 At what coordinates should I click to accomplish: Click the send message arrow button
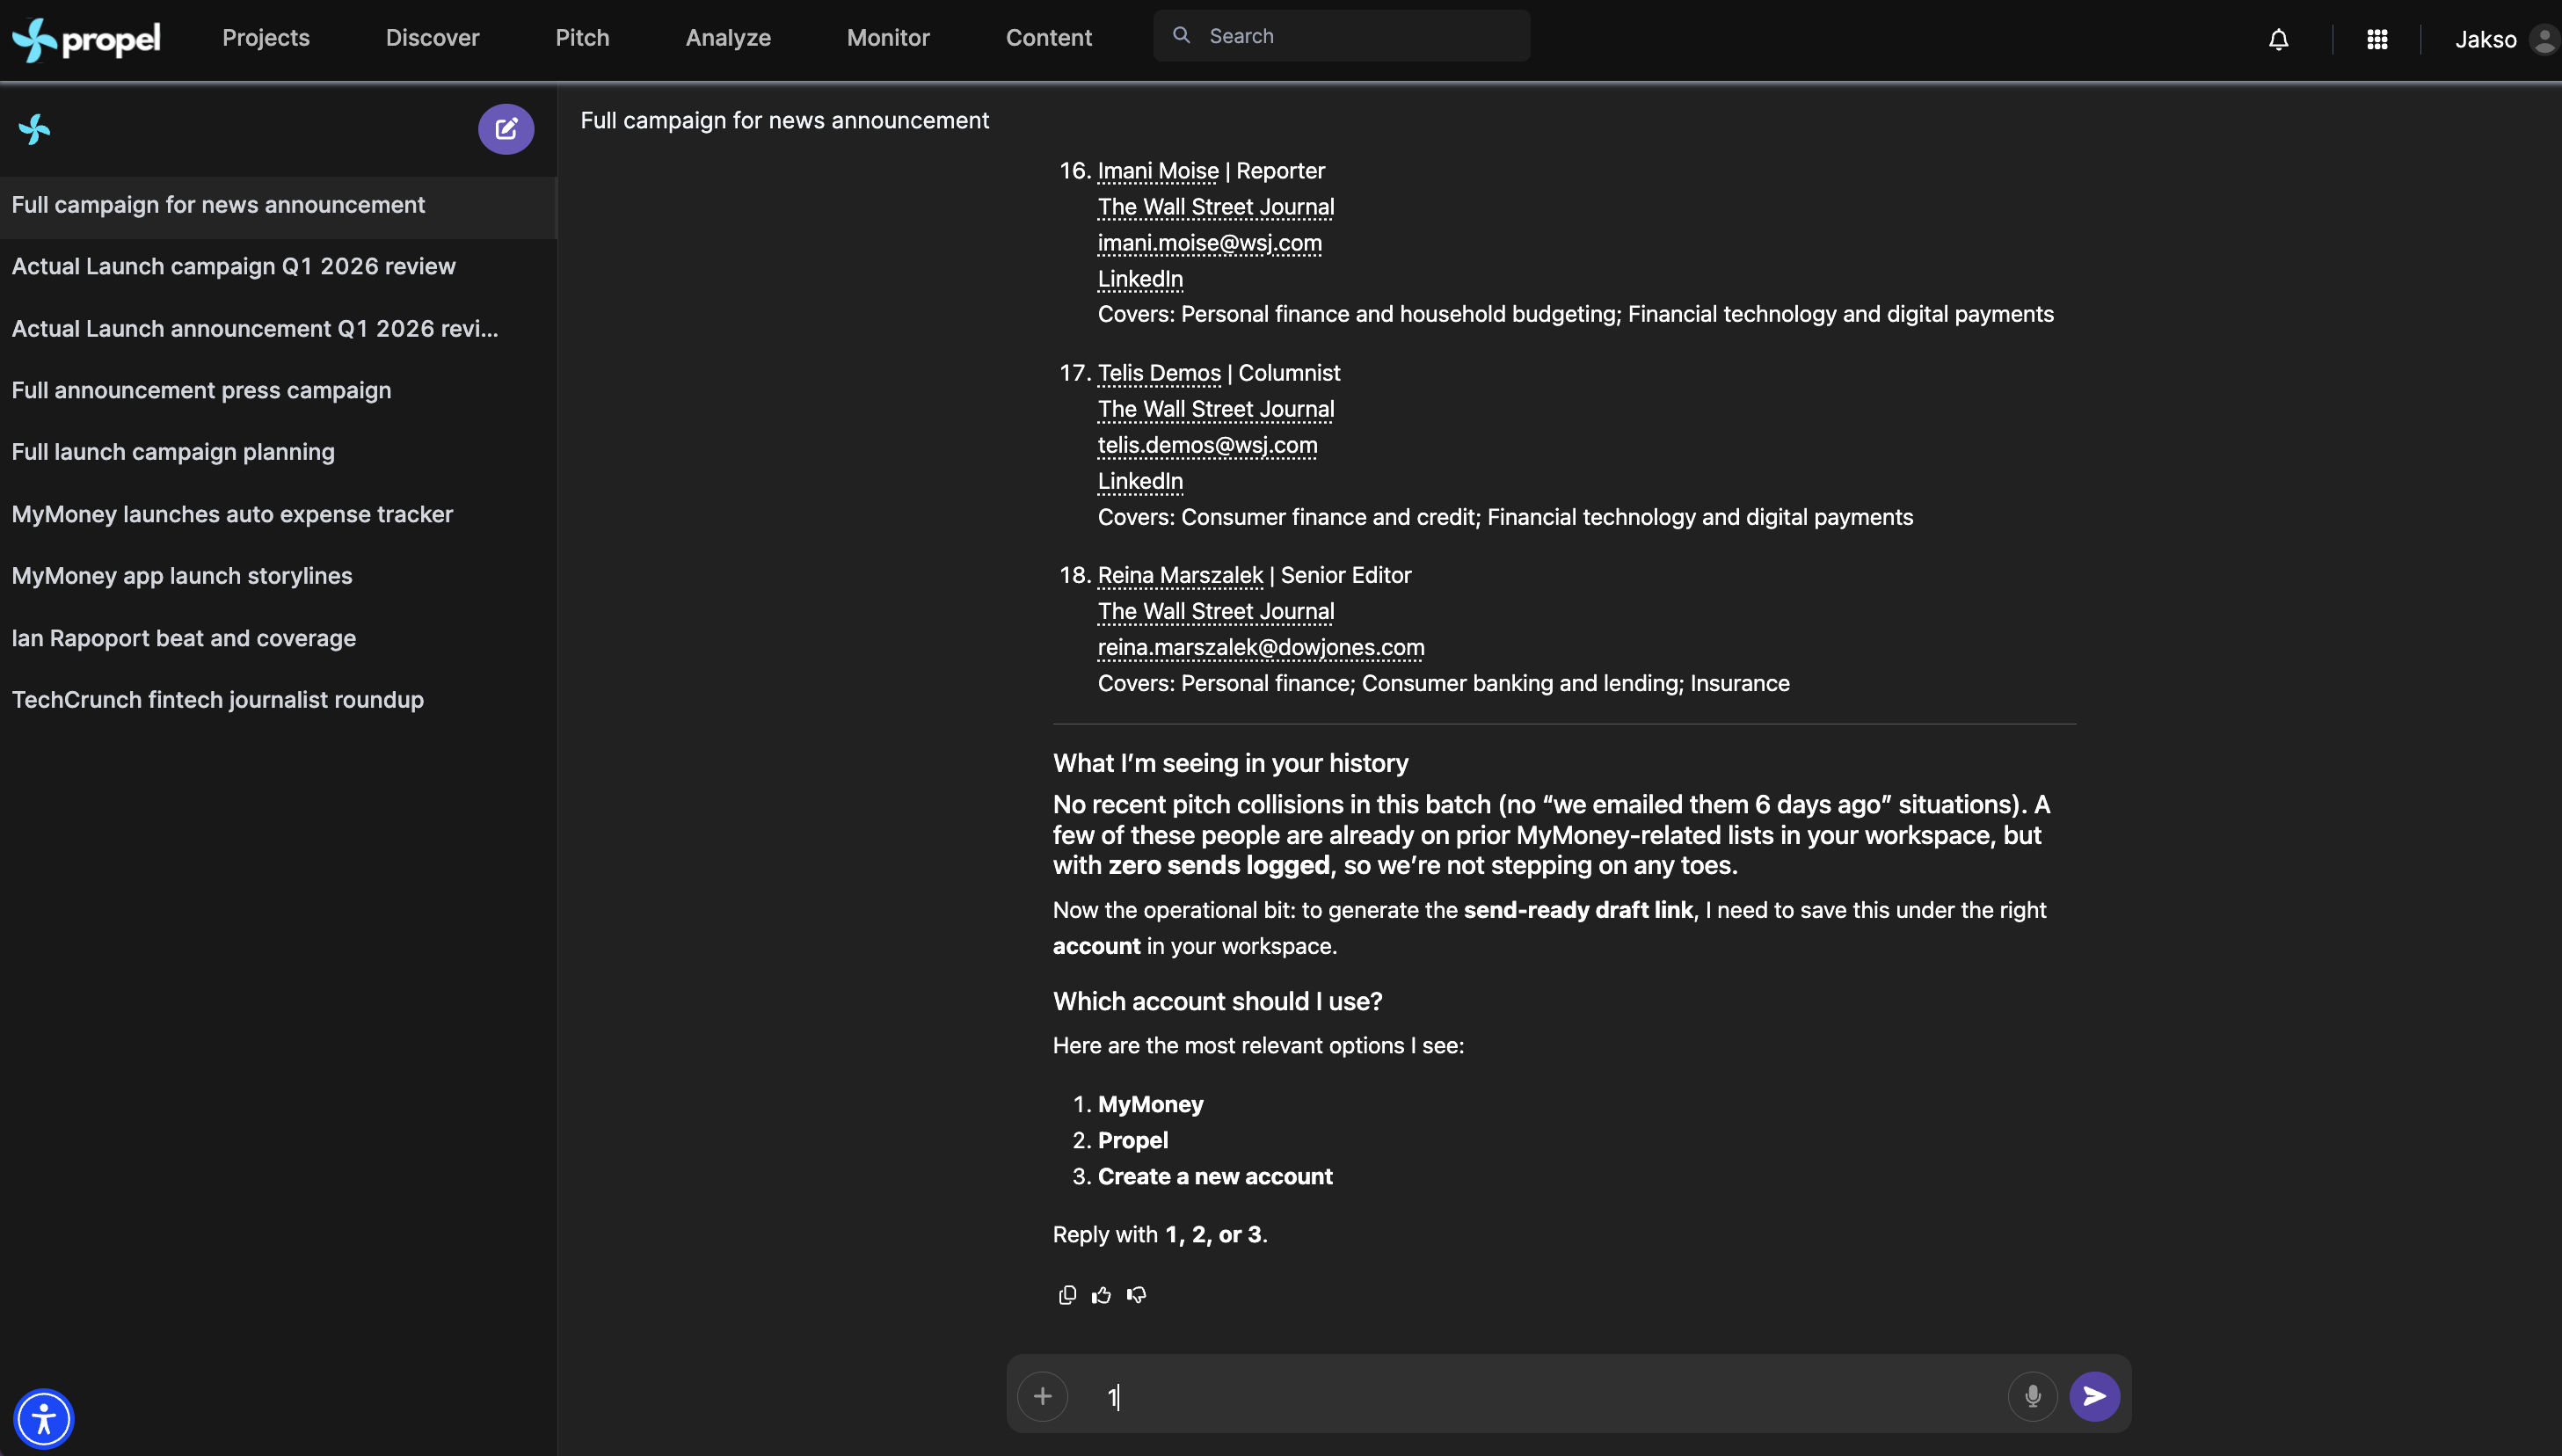[2094, 1396]
